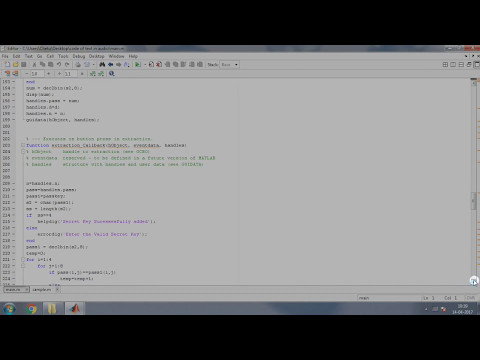The height and width of the screenshot is (360, 480).
Task: Collapse the for j=1:8 loop
Action: (23, 266)
